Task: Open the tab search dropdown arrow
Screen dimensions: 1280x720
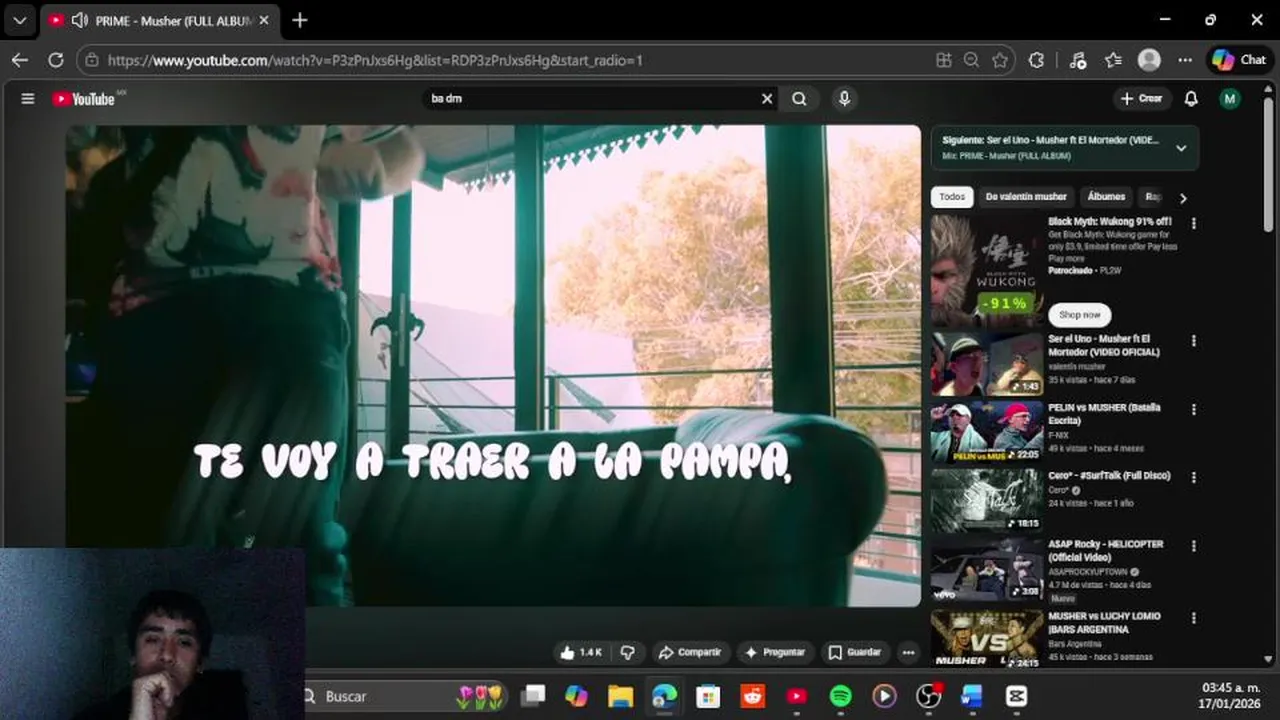Action: pyautogui.click(x=20, y=20)
